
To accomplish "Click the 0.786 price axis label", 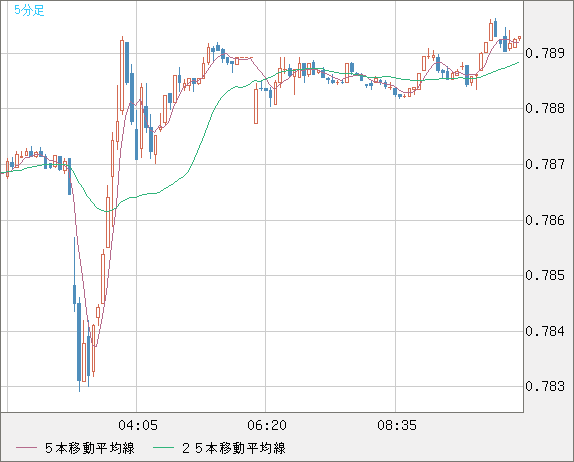I will pyautogui.click(x=545, y=220).
